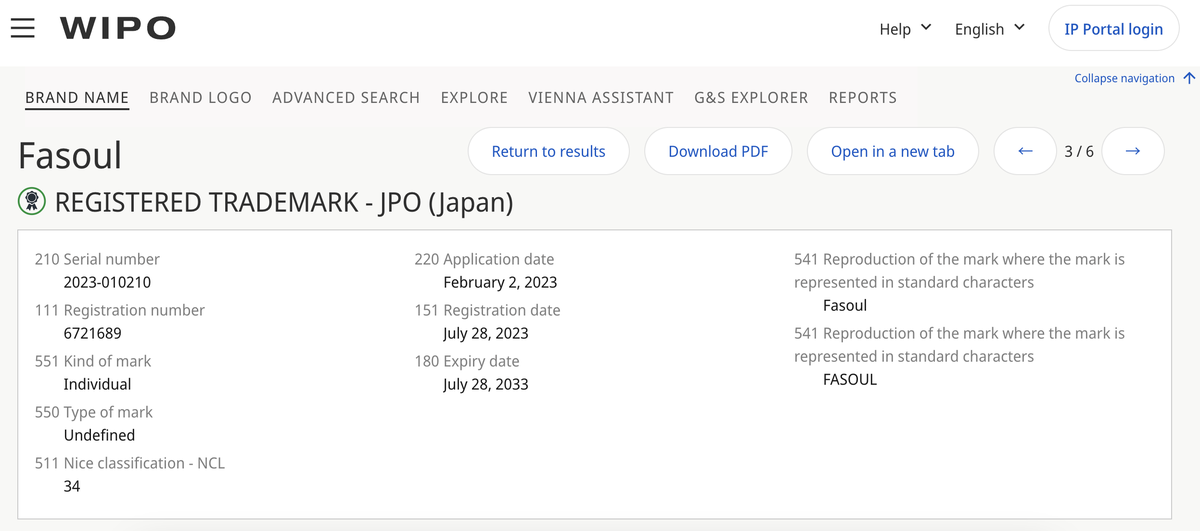The width and height of the screenshot is (1200, 531).
Task: Select the registration number 6721689
Action: [93, 333]
